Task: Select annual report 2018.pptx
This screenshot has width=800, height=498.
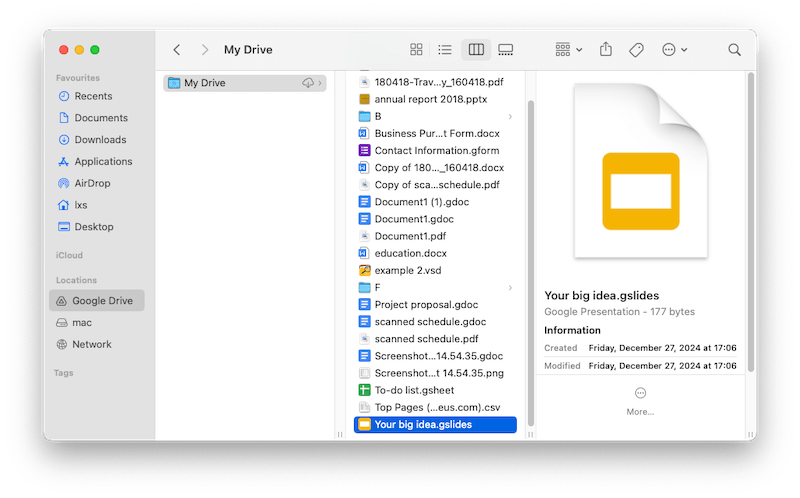Action: pyautogui.click(x=435, y=99)
